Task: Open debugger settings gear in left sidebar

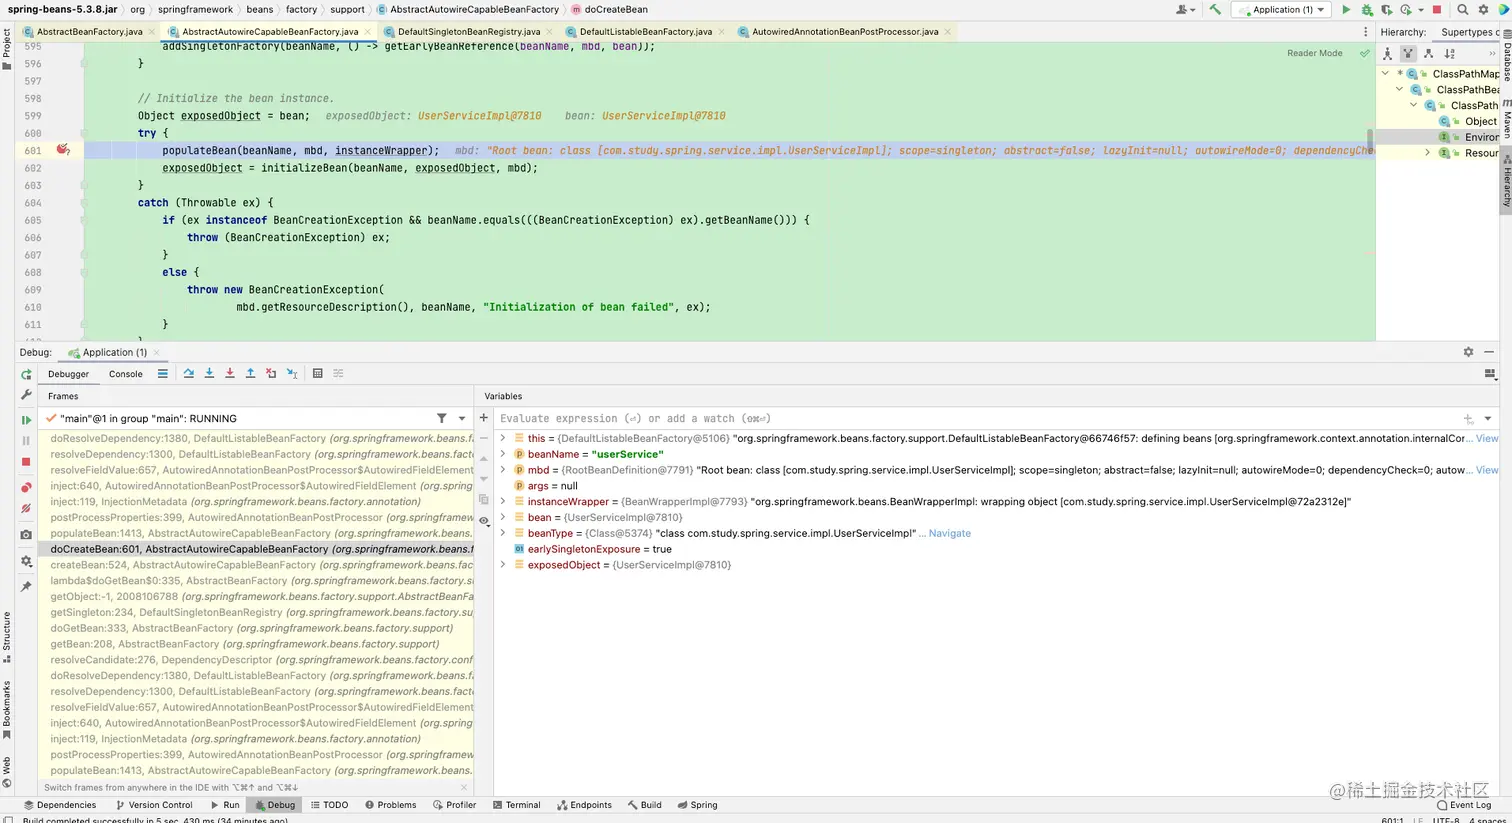Action: coord(27,561)
